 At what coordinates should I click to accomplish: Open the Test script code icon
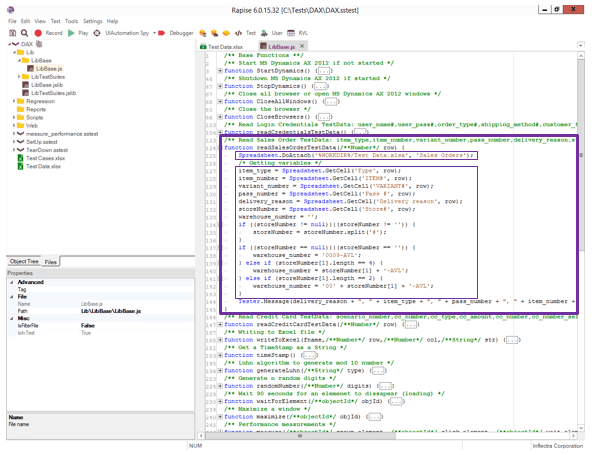[x=238, y=33]
